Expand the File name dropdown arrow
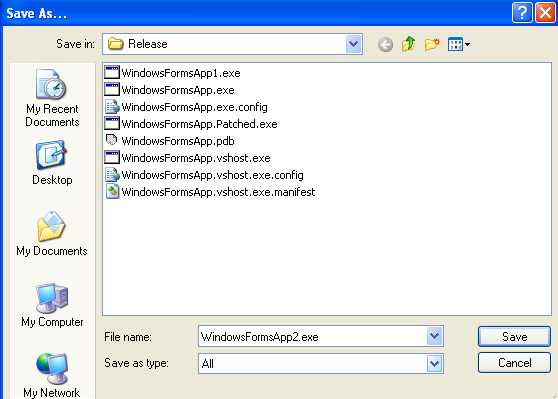This screenshot has width=558, height=399. (x=435, y=336)
